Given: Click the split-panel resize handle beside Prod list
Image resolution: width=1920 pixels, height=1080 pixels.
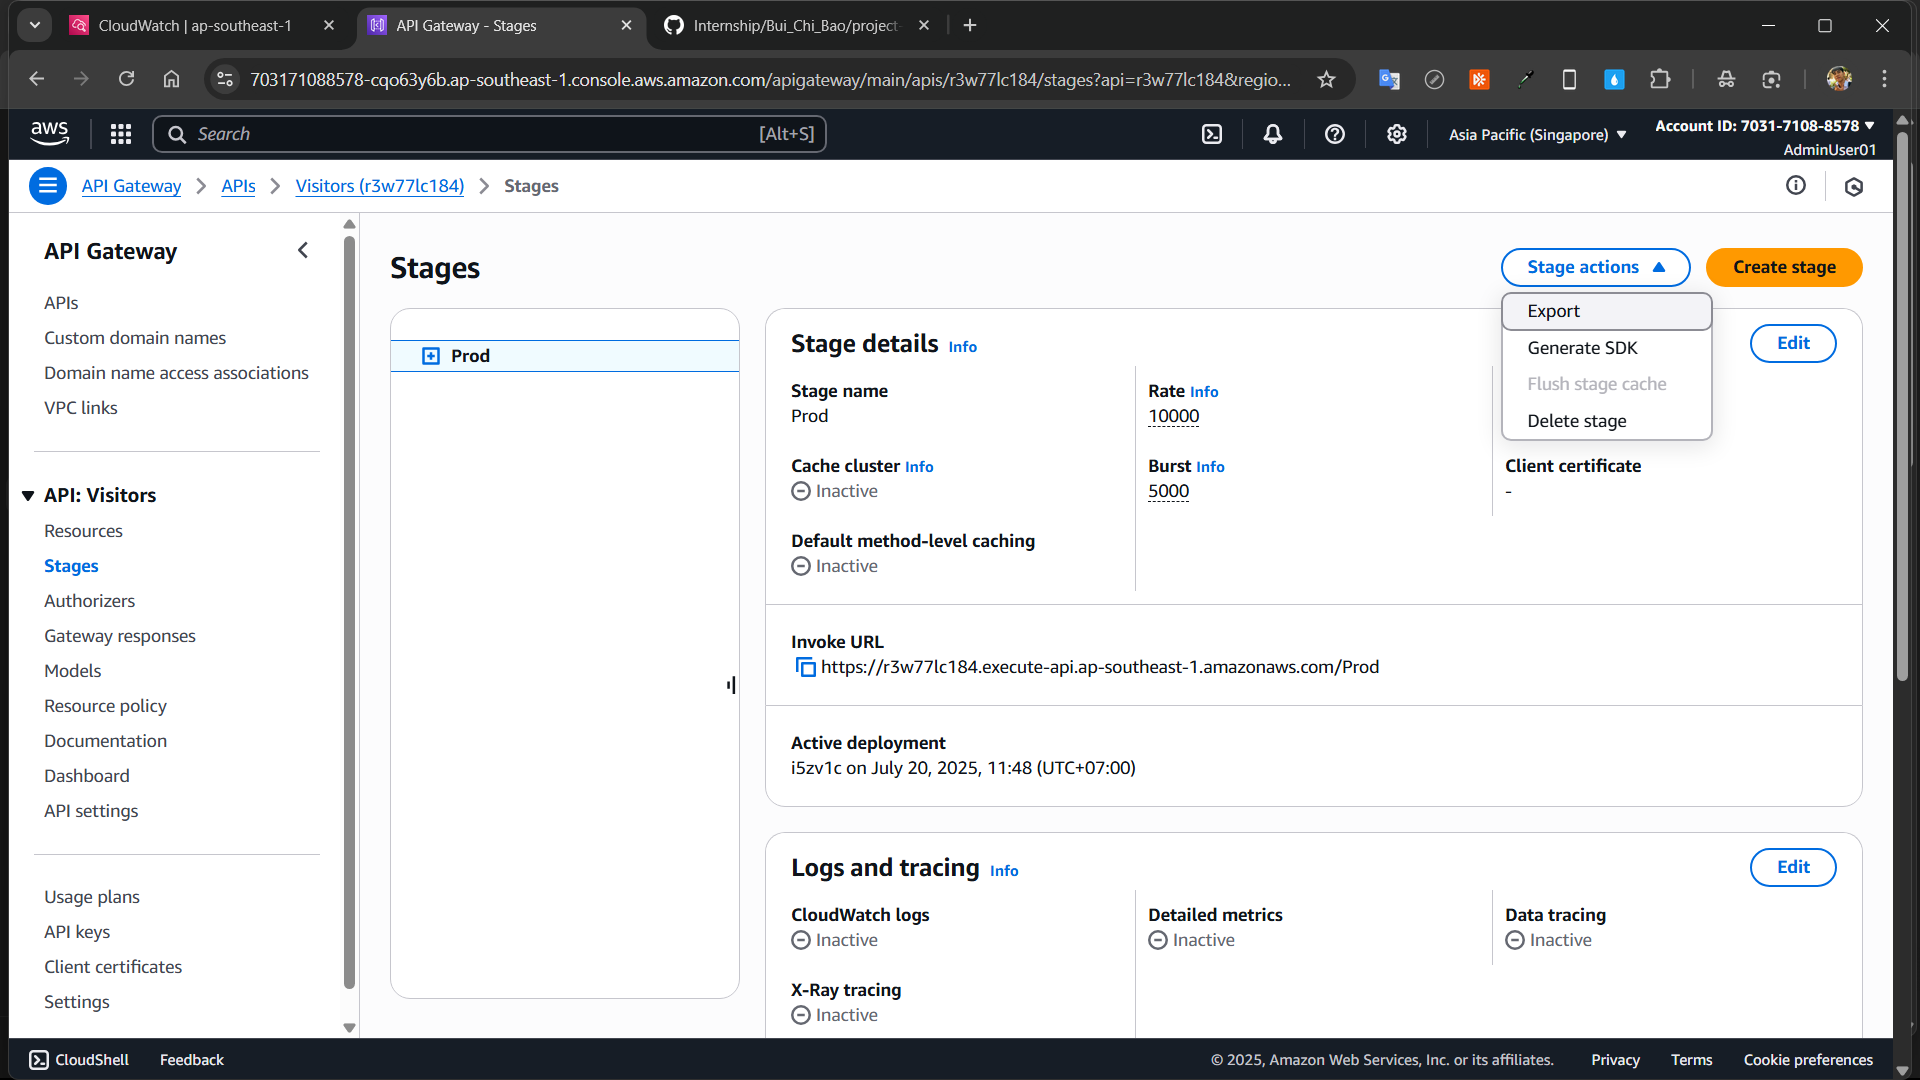Looking at the screenshot, I should click(x=731, y=685).
